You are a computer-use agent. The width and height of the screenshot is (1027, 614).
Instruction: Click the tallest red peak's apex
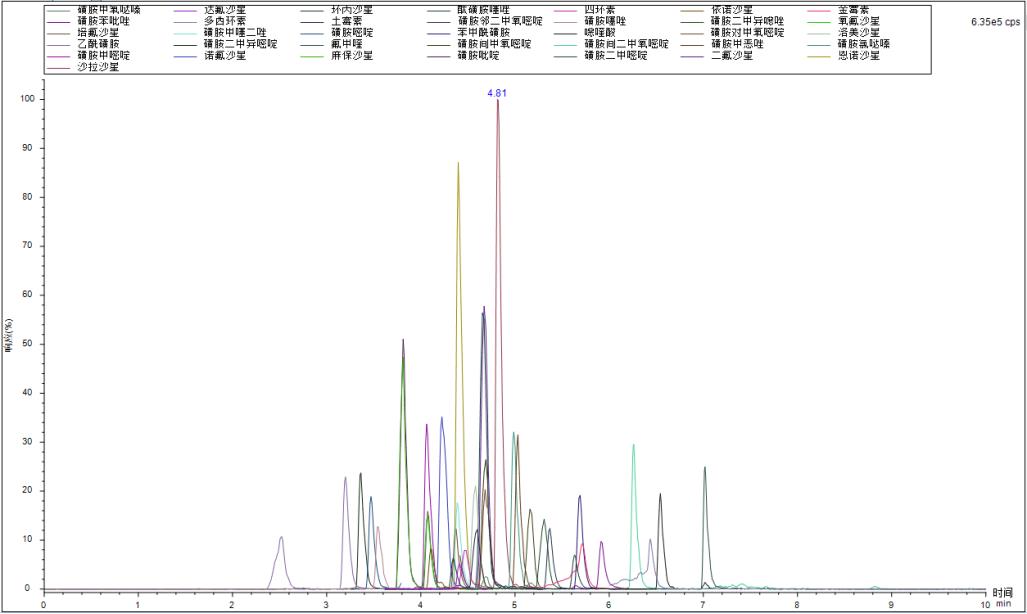[497, 101]
